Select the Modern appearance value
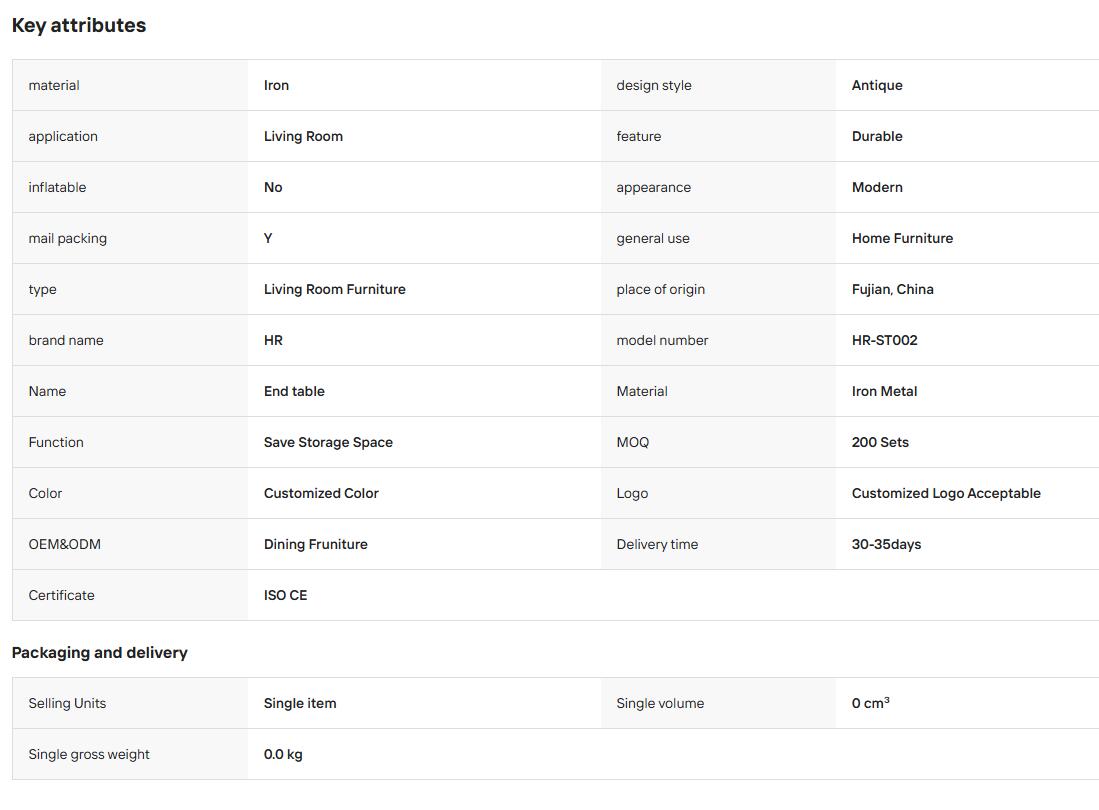Image resolution: width=1099 pixels, height=810 pixels. (877, 188)
